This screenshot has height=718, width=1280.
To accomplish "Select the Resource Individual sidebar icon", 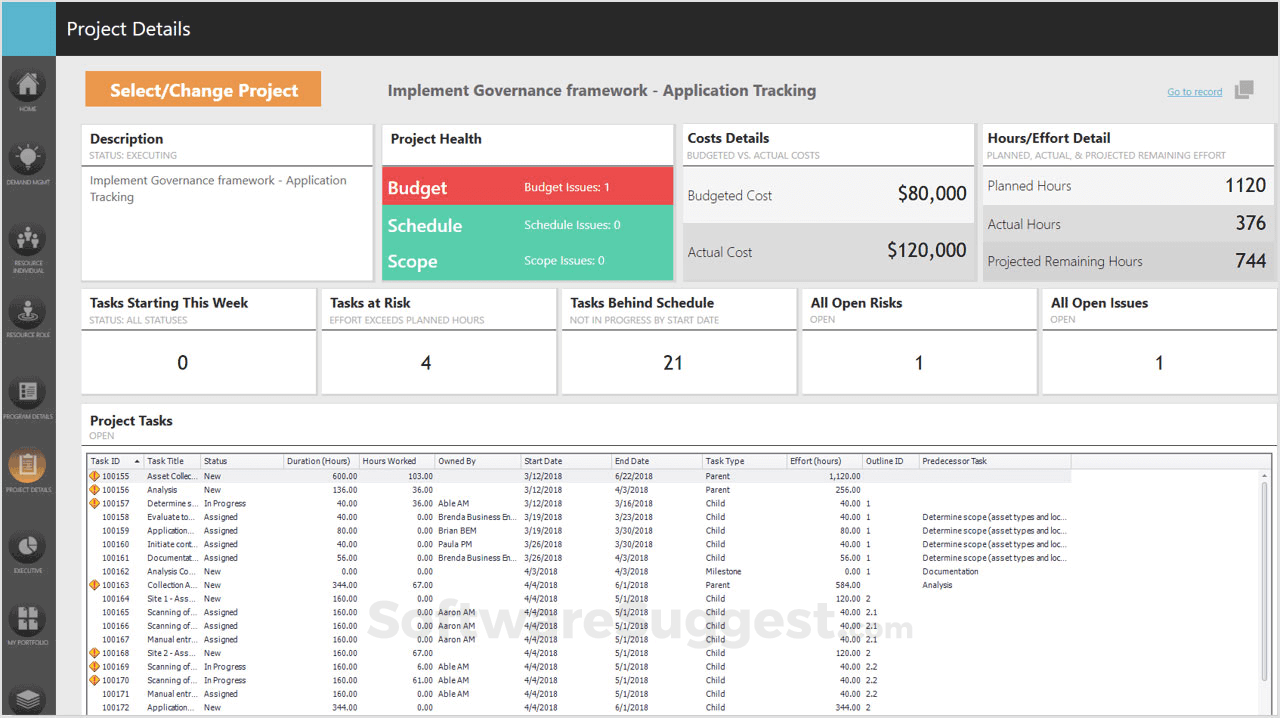I will pos(28,241).
